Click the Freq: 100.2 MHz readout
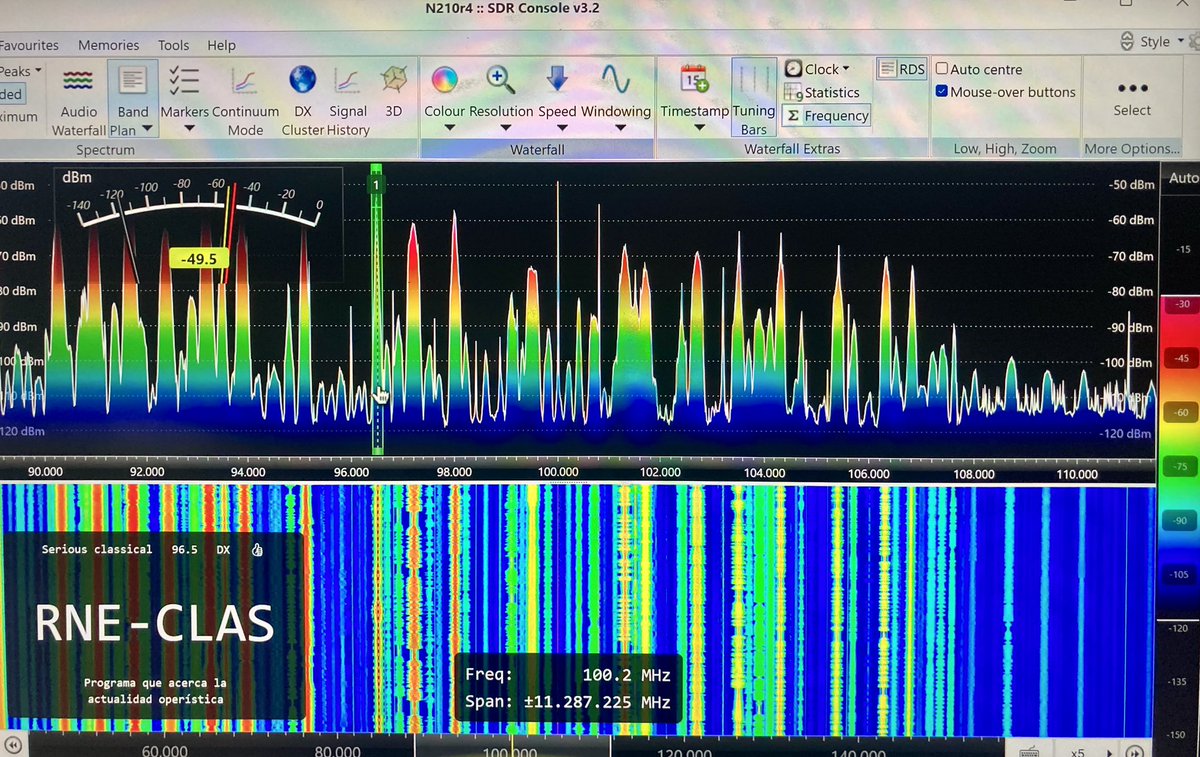Image resolution: width=1200 pixels, height=757 pixels. click(x=567, y=675)
